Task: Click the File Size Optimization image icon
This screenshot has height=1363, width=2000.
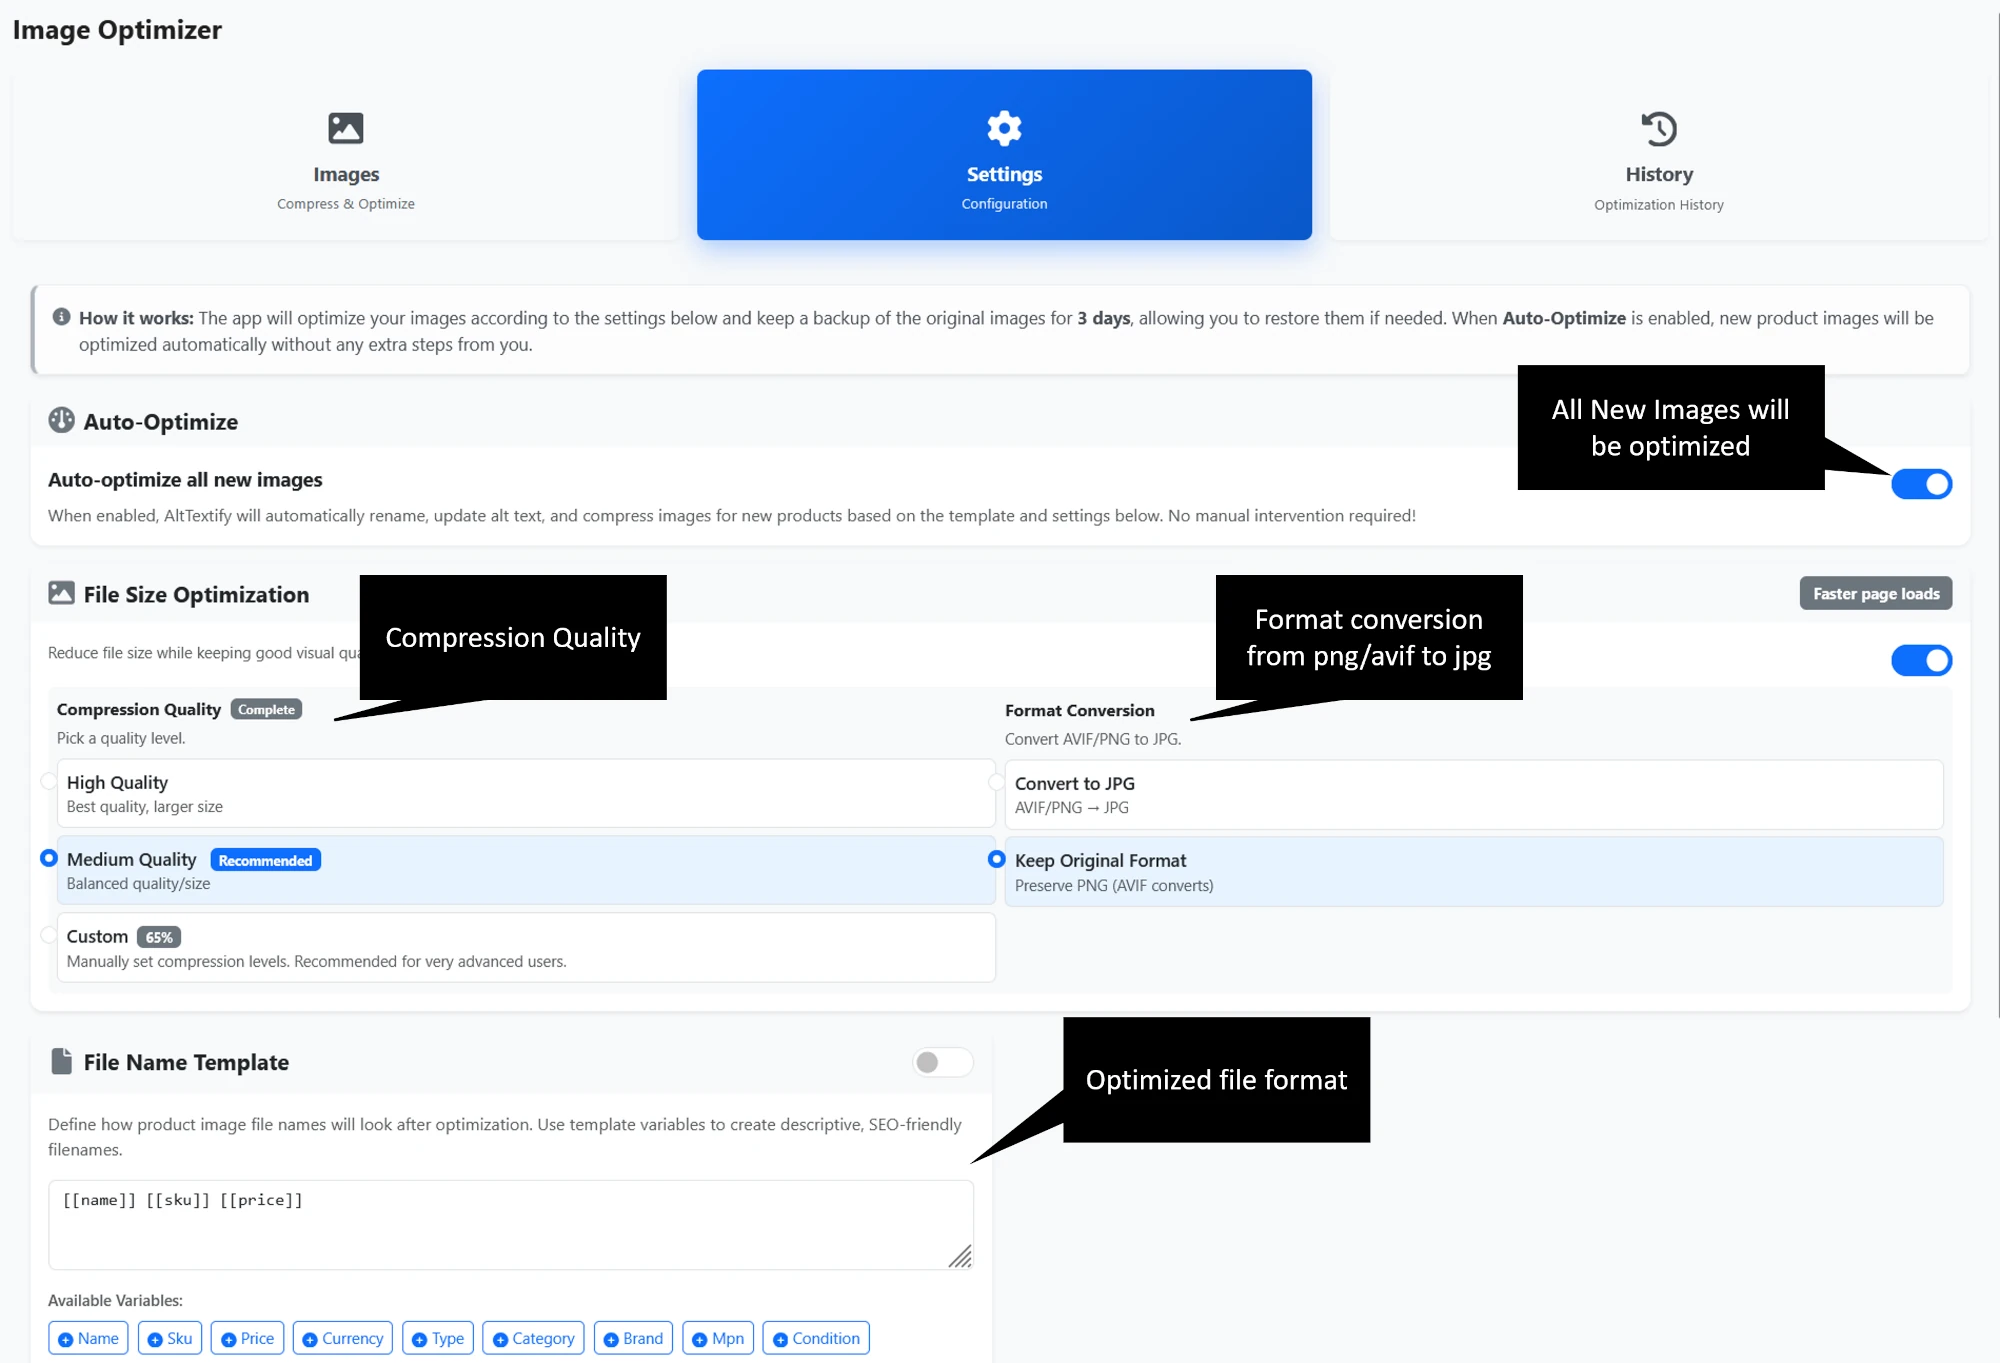Action: point(61,593)
